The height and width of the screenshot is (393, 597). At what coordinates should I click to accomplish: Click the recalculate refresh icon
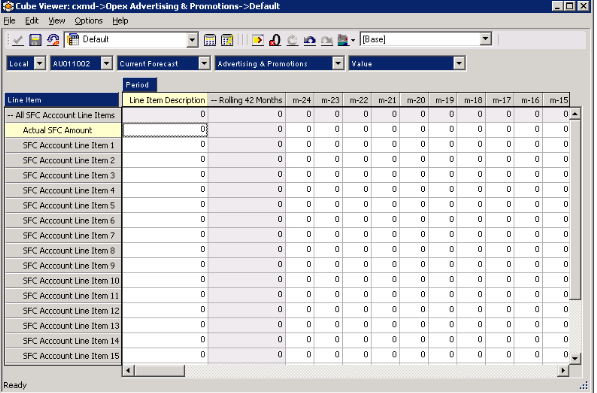(53, 40)
